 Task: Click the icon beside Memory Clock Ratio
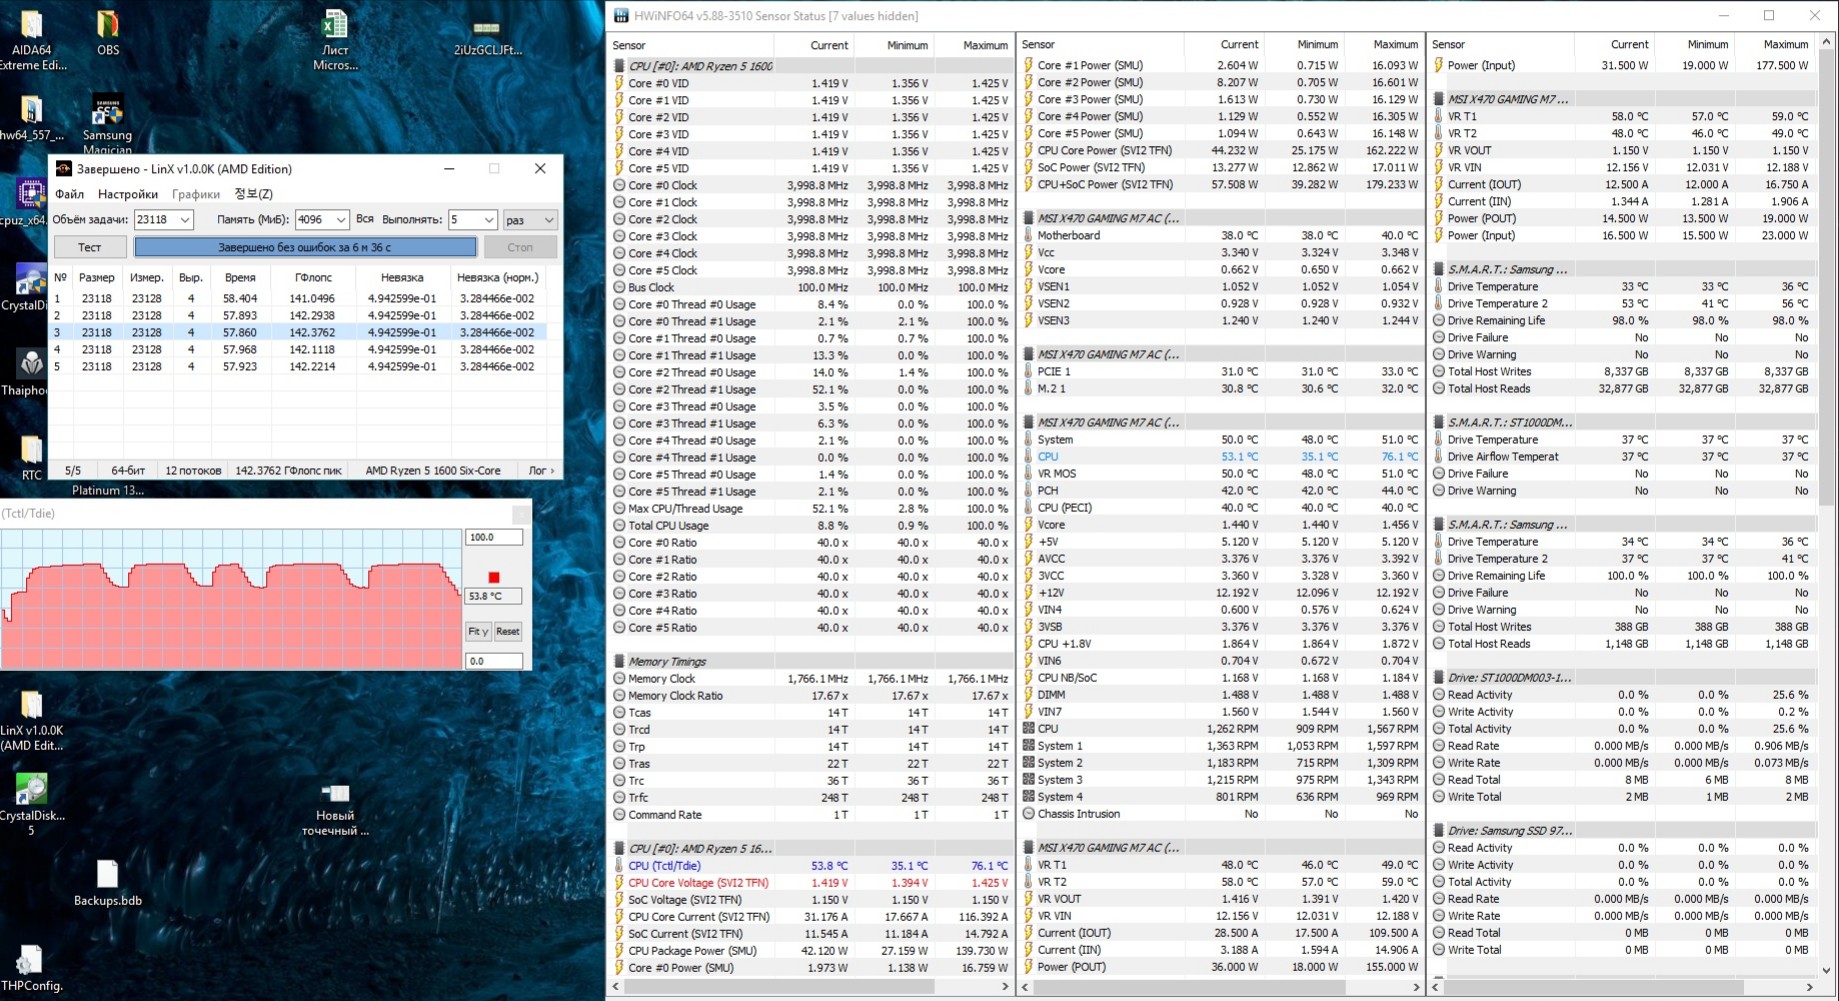click(x=619, y=696)
